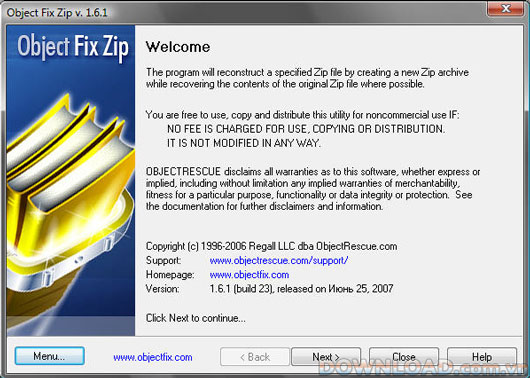Click the Close button in the wizard footer

coord(404,357)
